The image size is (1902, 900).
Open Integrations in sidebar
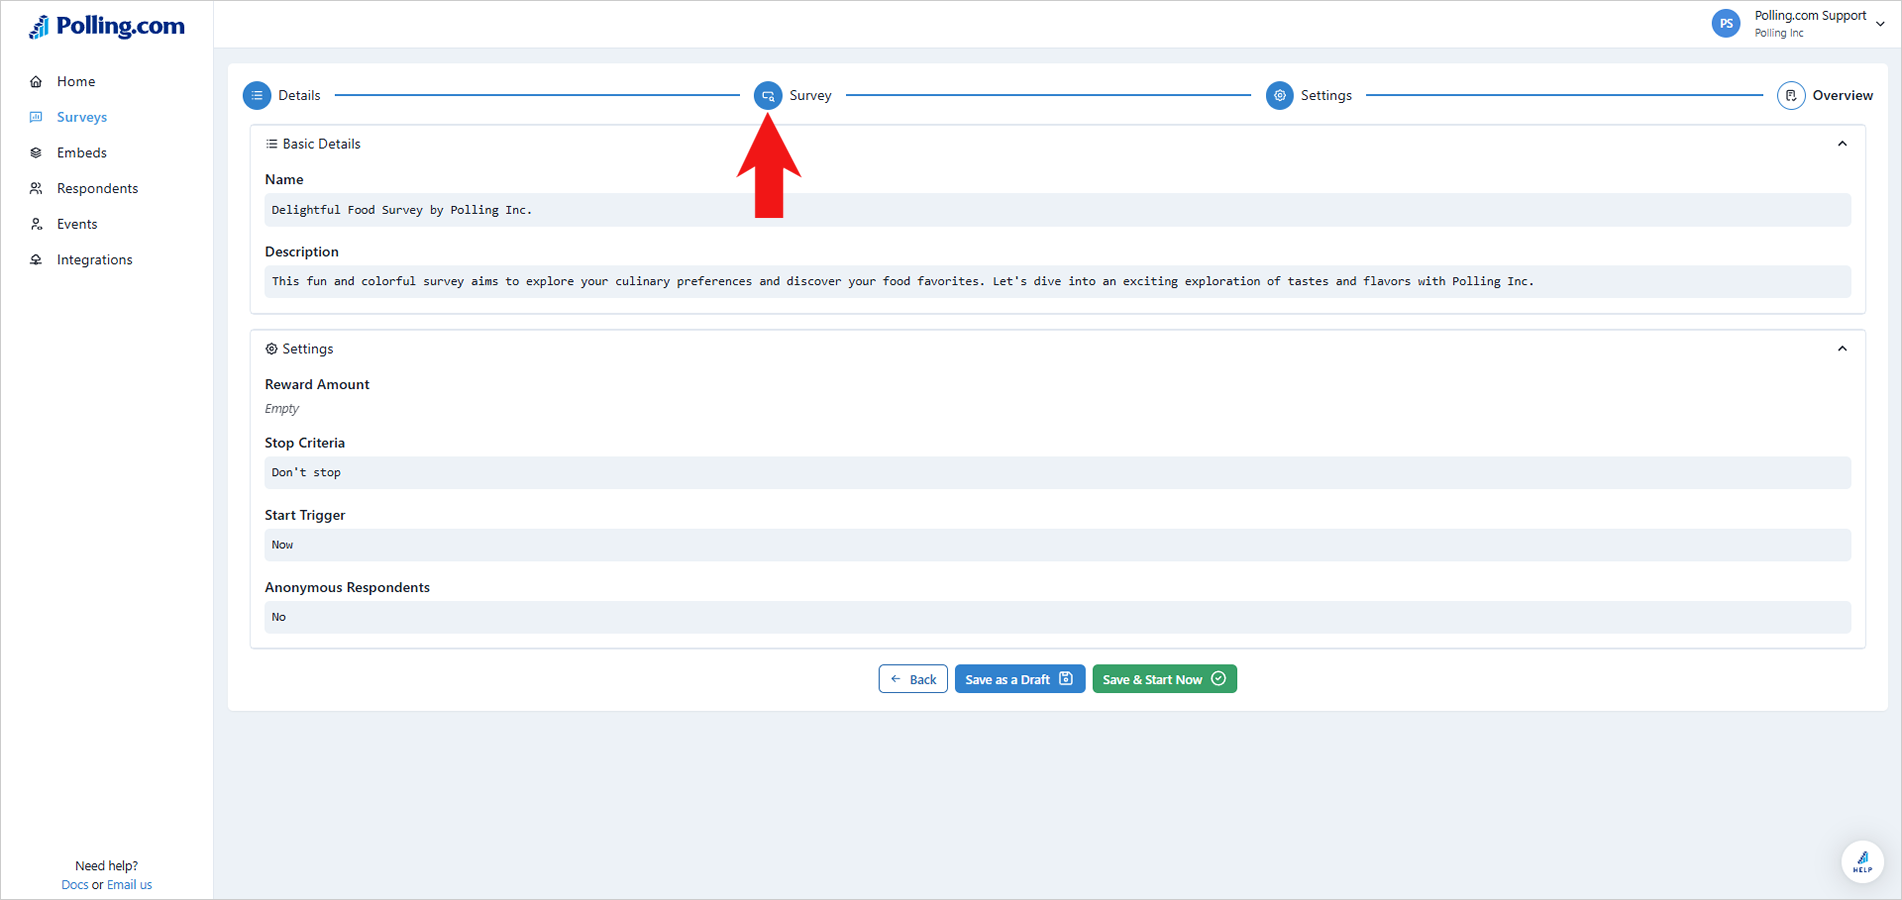pyautogui.click(x=95, y=260)
